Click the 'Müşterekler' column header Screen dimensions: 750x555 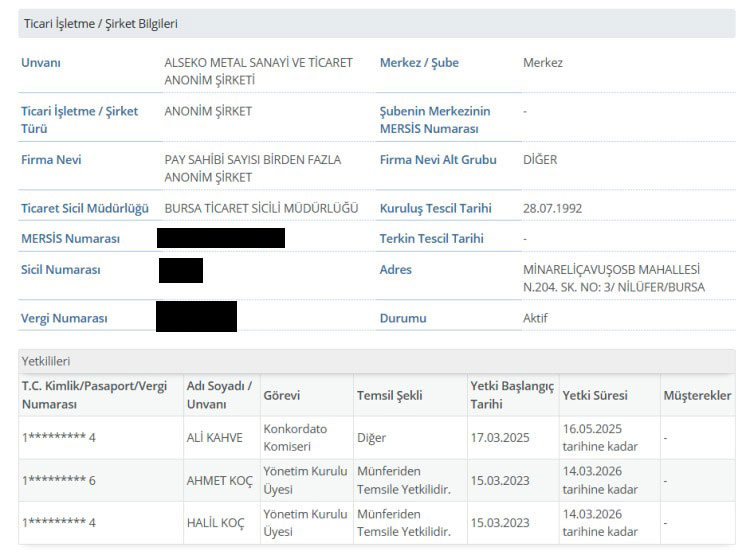(697, 396)
